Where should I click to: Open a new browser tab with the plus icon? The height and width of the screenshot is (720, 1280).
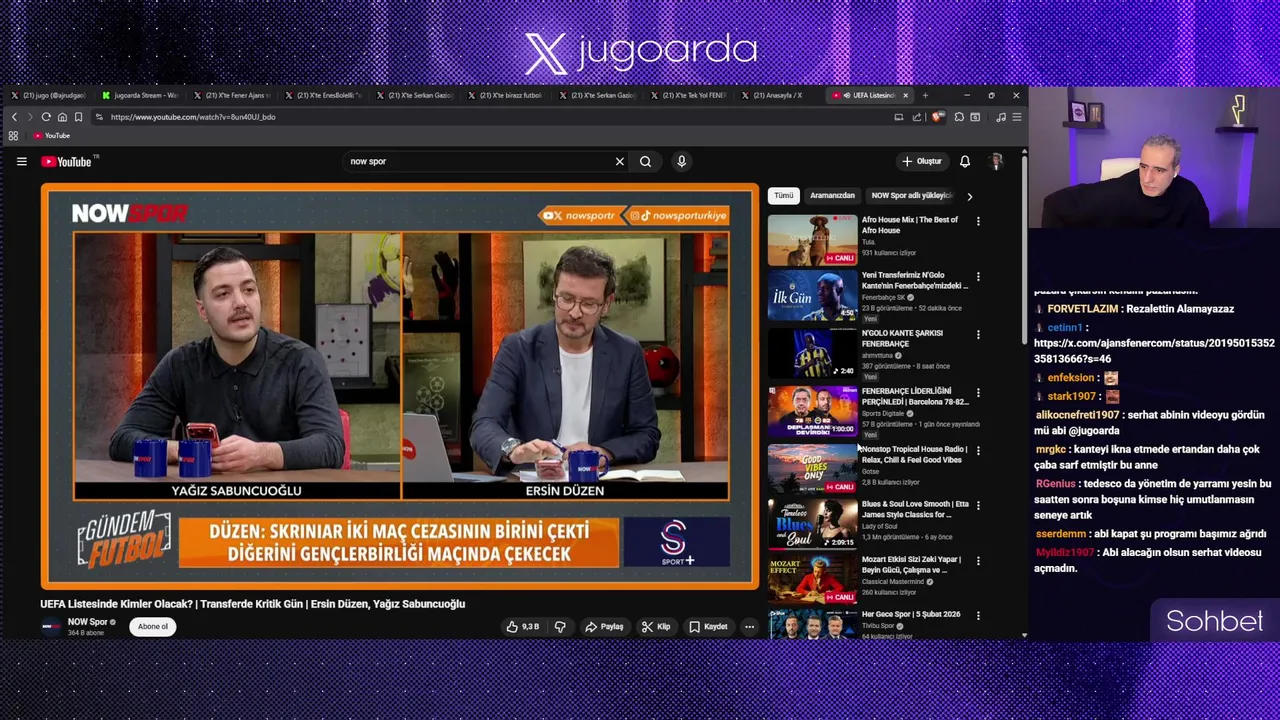tap(925, 95)
